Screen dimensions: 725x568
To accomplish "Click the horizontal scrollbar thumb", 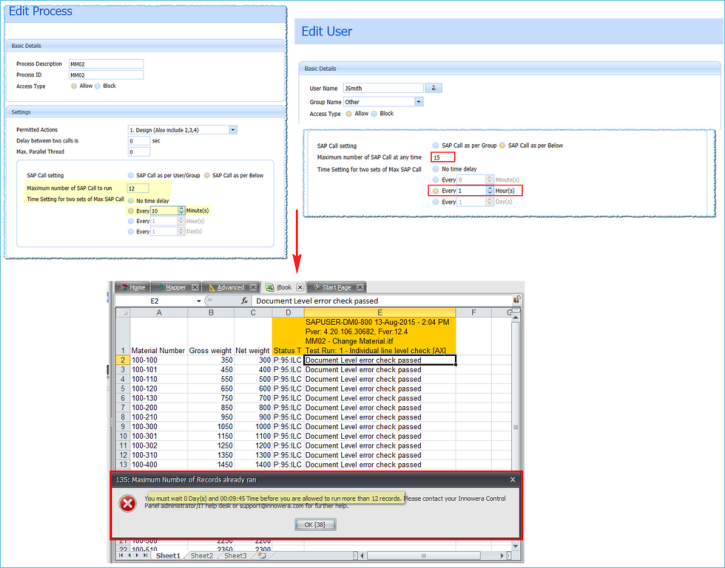I will click(x=423, y=556).
